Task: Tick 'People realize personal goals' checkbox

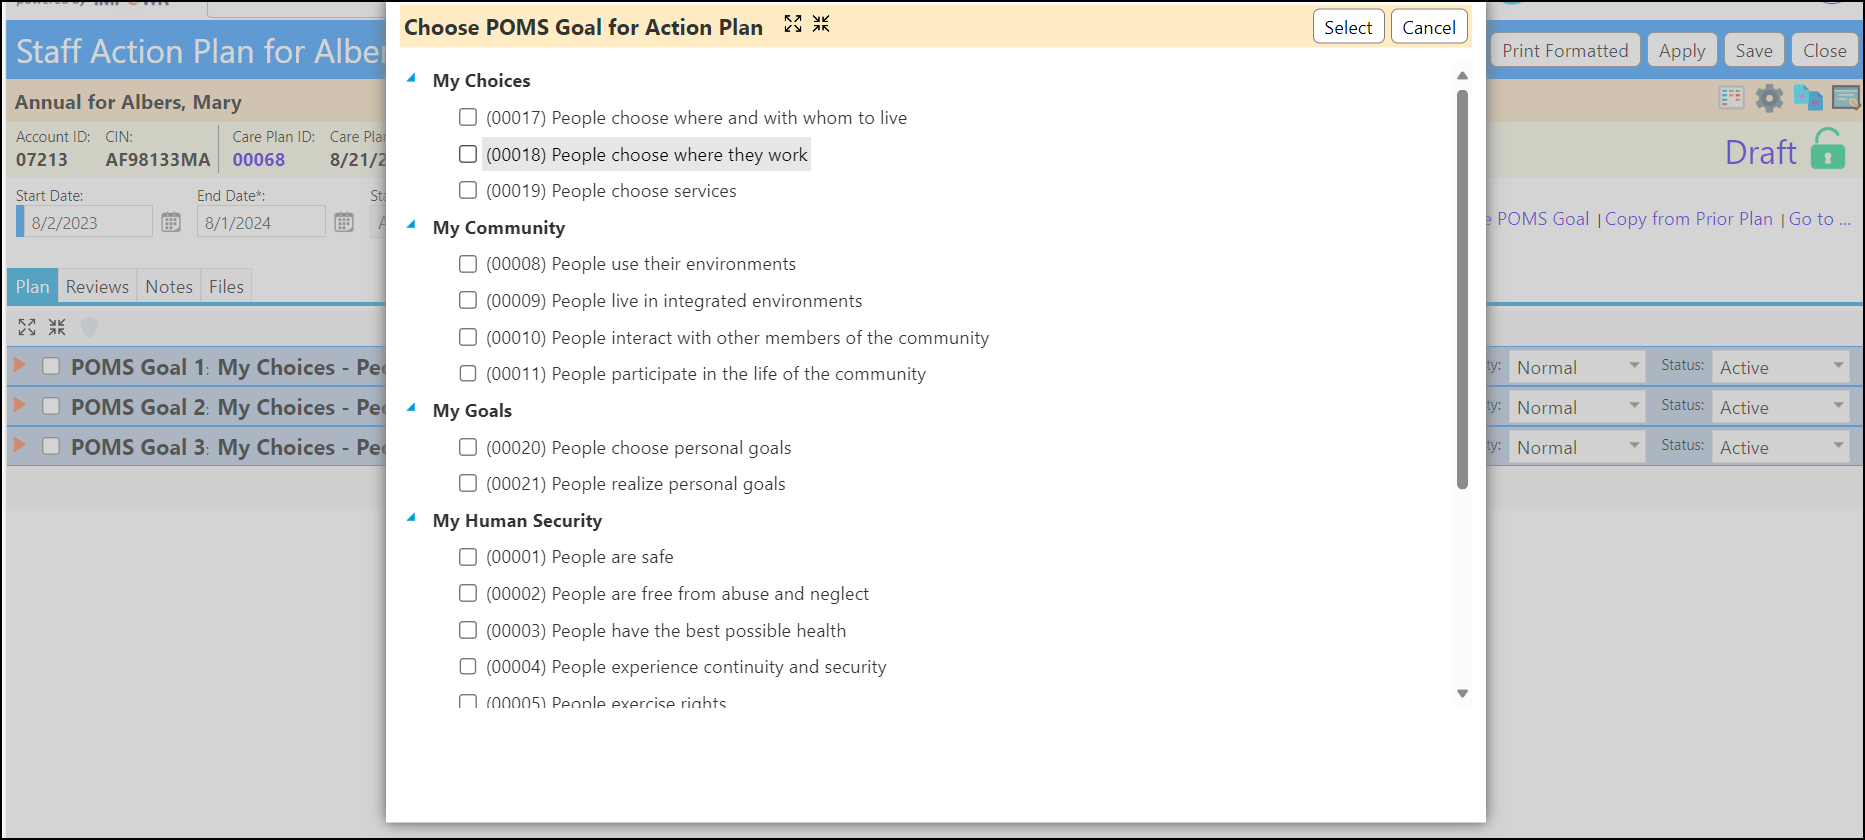Action: pyautogui.click(x=468, y=483)
